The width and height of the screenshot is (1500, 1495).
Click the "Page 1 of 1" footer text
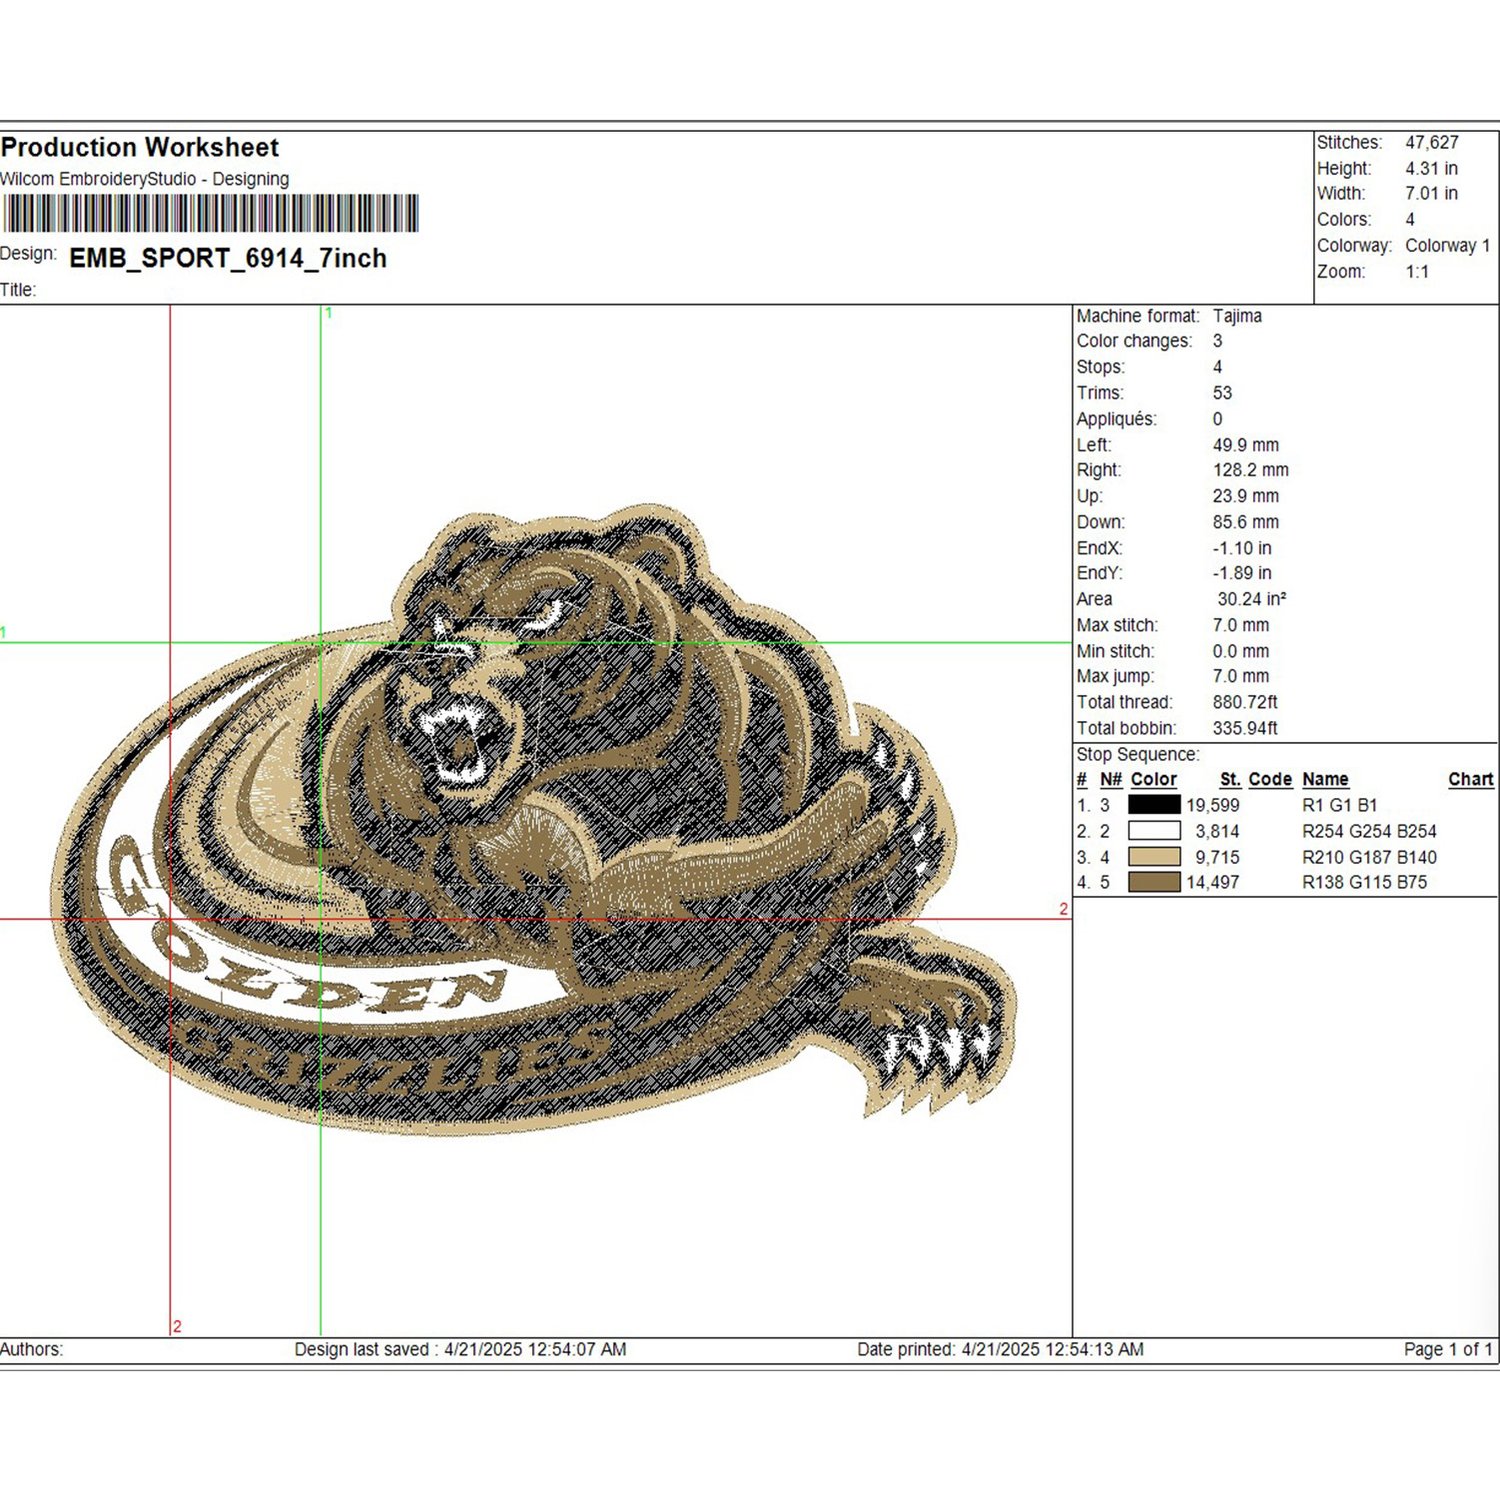click(1448, 1349)
